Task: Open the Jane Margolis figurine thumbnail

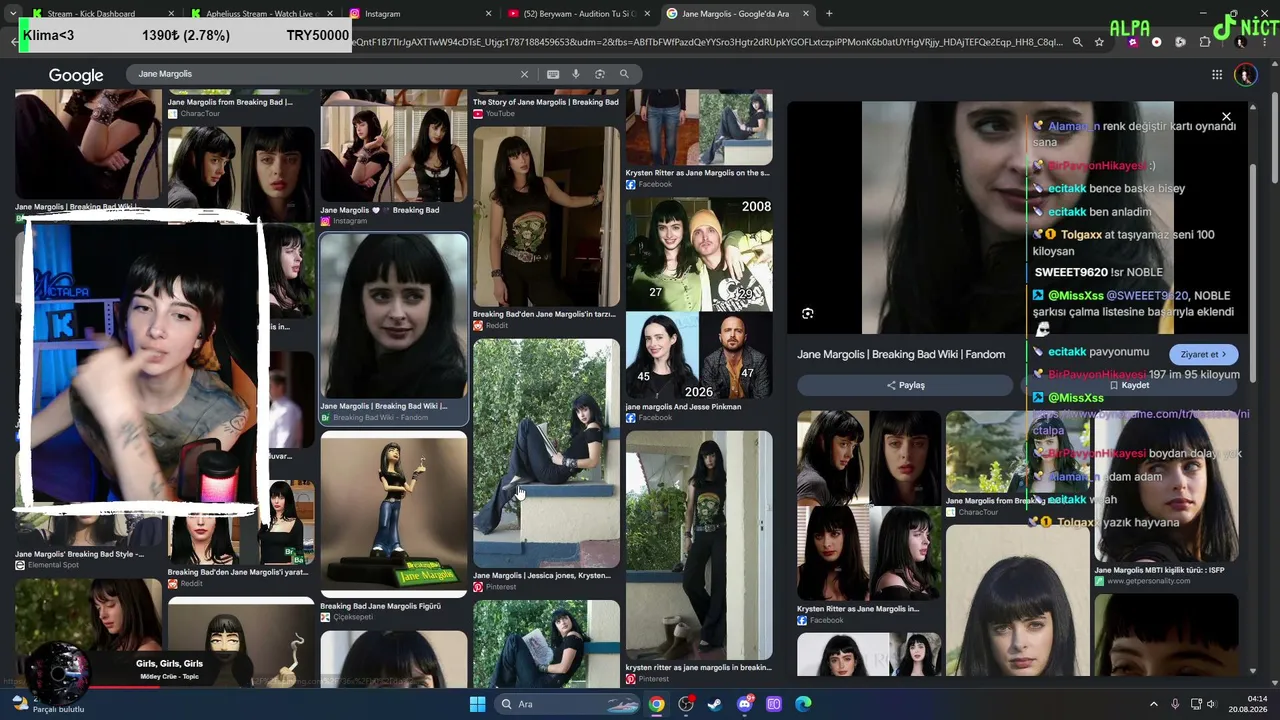Action: 394,513
